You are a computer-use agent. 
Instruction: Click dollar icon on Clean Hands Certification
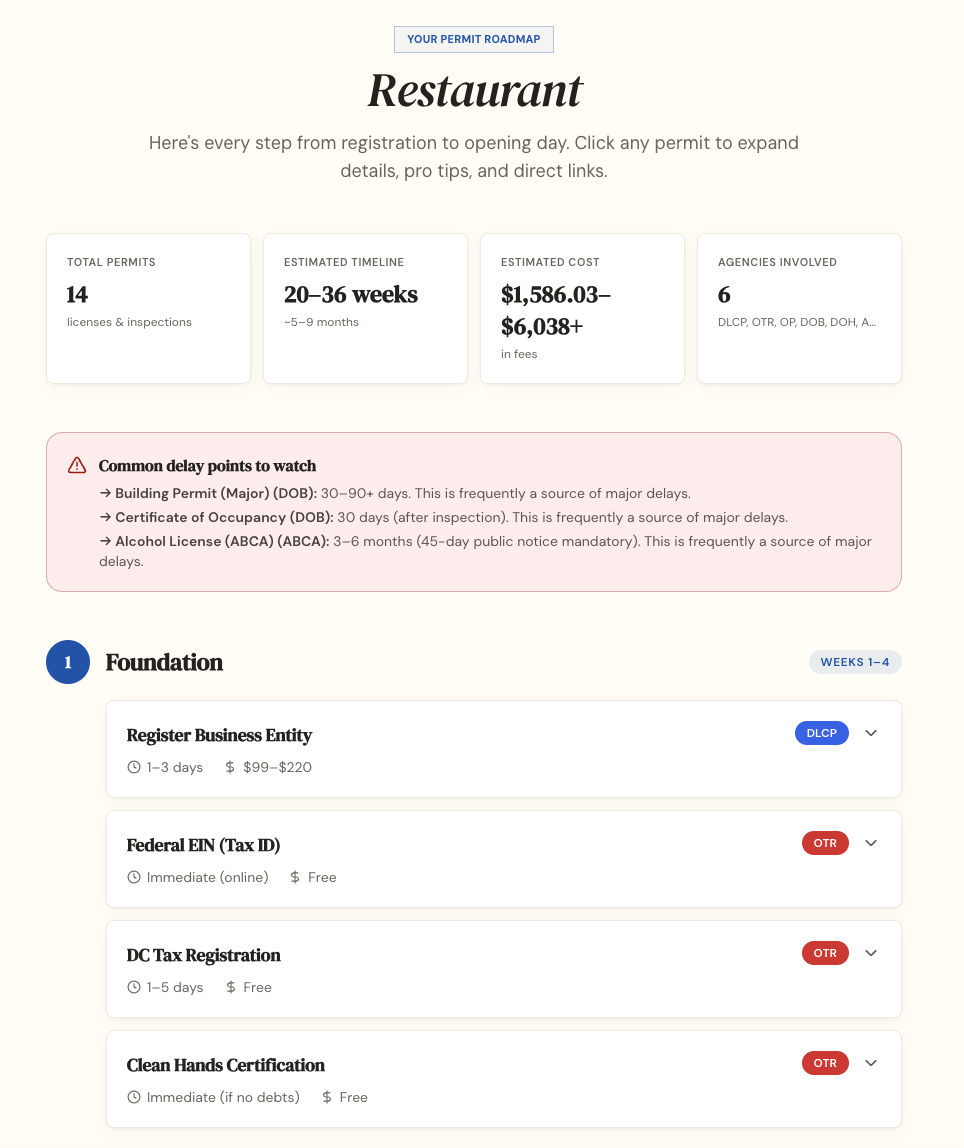[326, 1097]
